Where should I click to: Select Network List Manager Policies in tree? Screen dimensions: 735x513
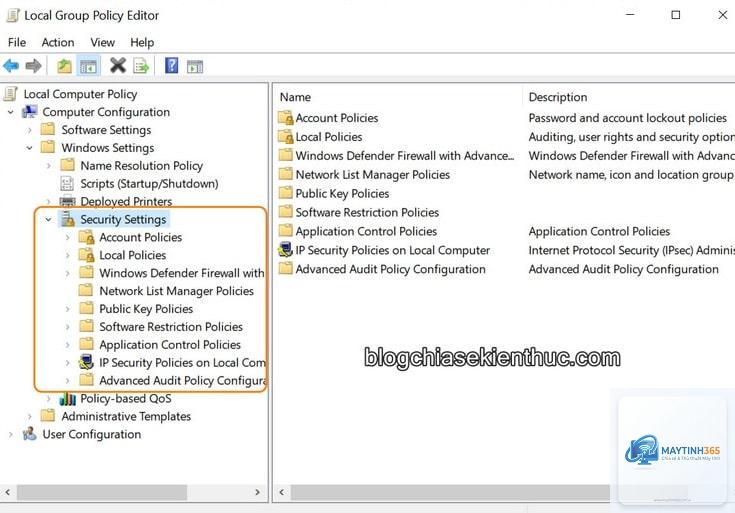point(176,291)
